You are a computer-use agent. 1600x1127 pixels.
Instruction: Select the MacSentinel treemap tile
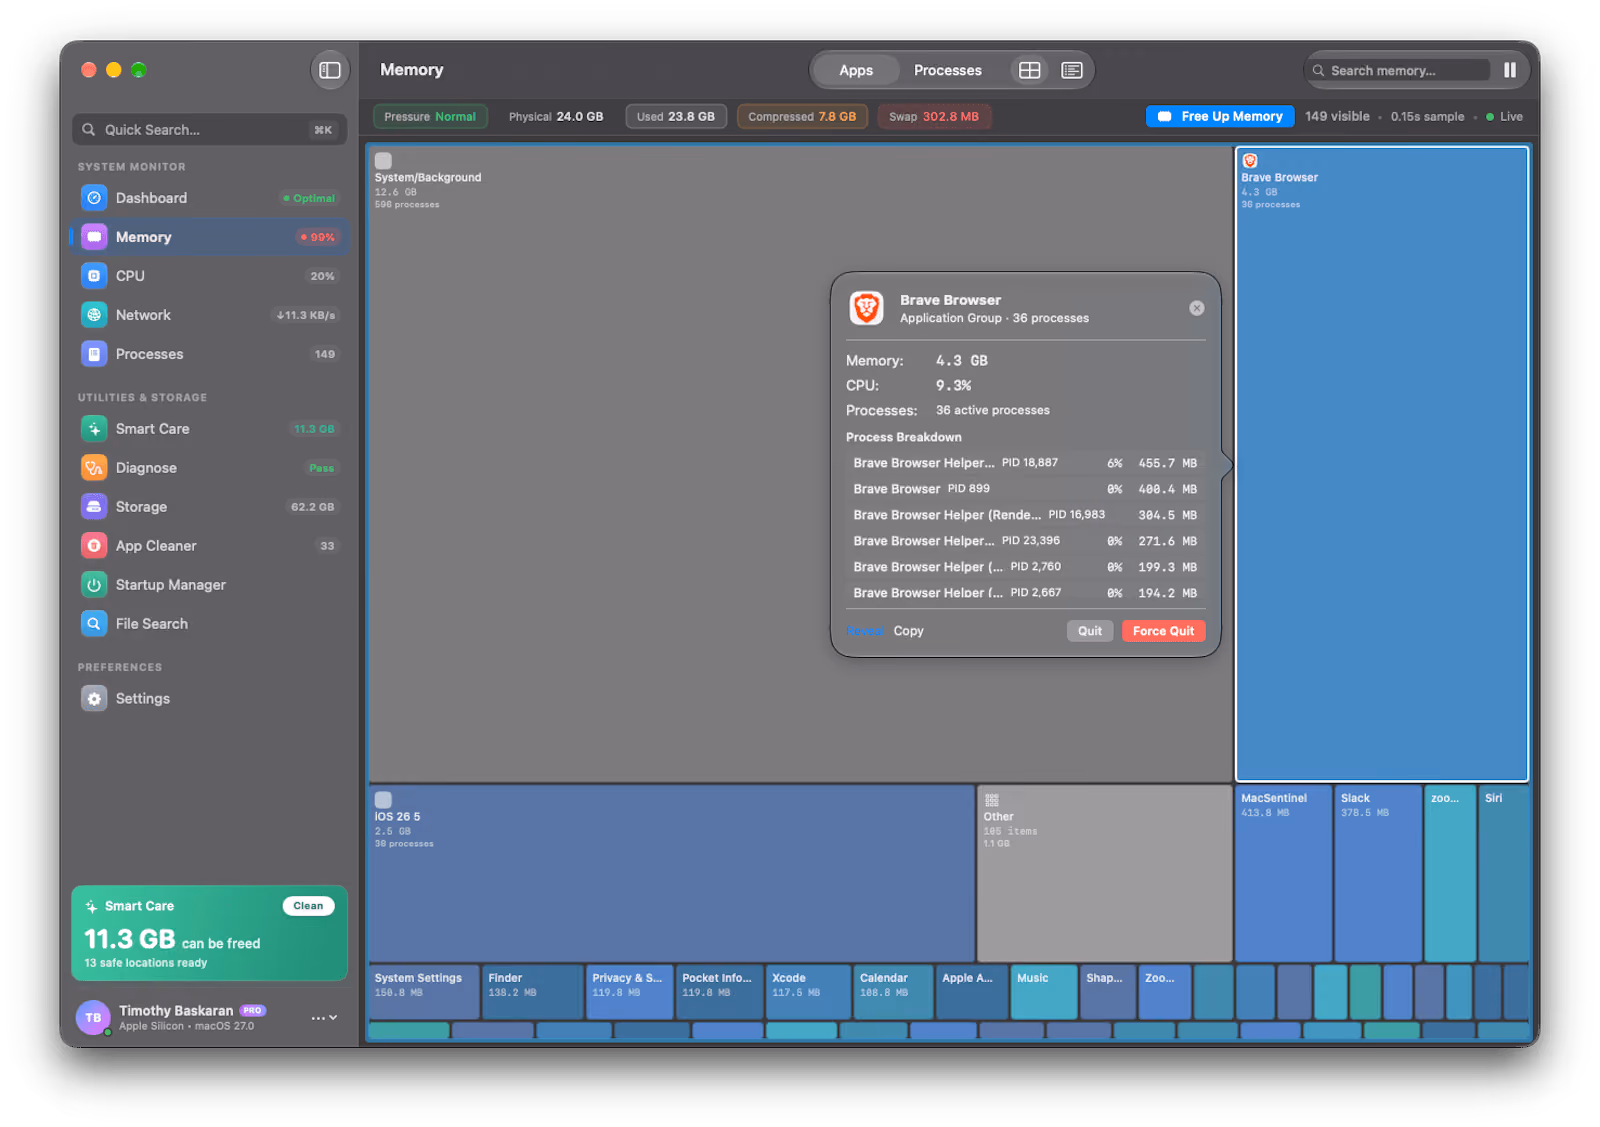1283,873
